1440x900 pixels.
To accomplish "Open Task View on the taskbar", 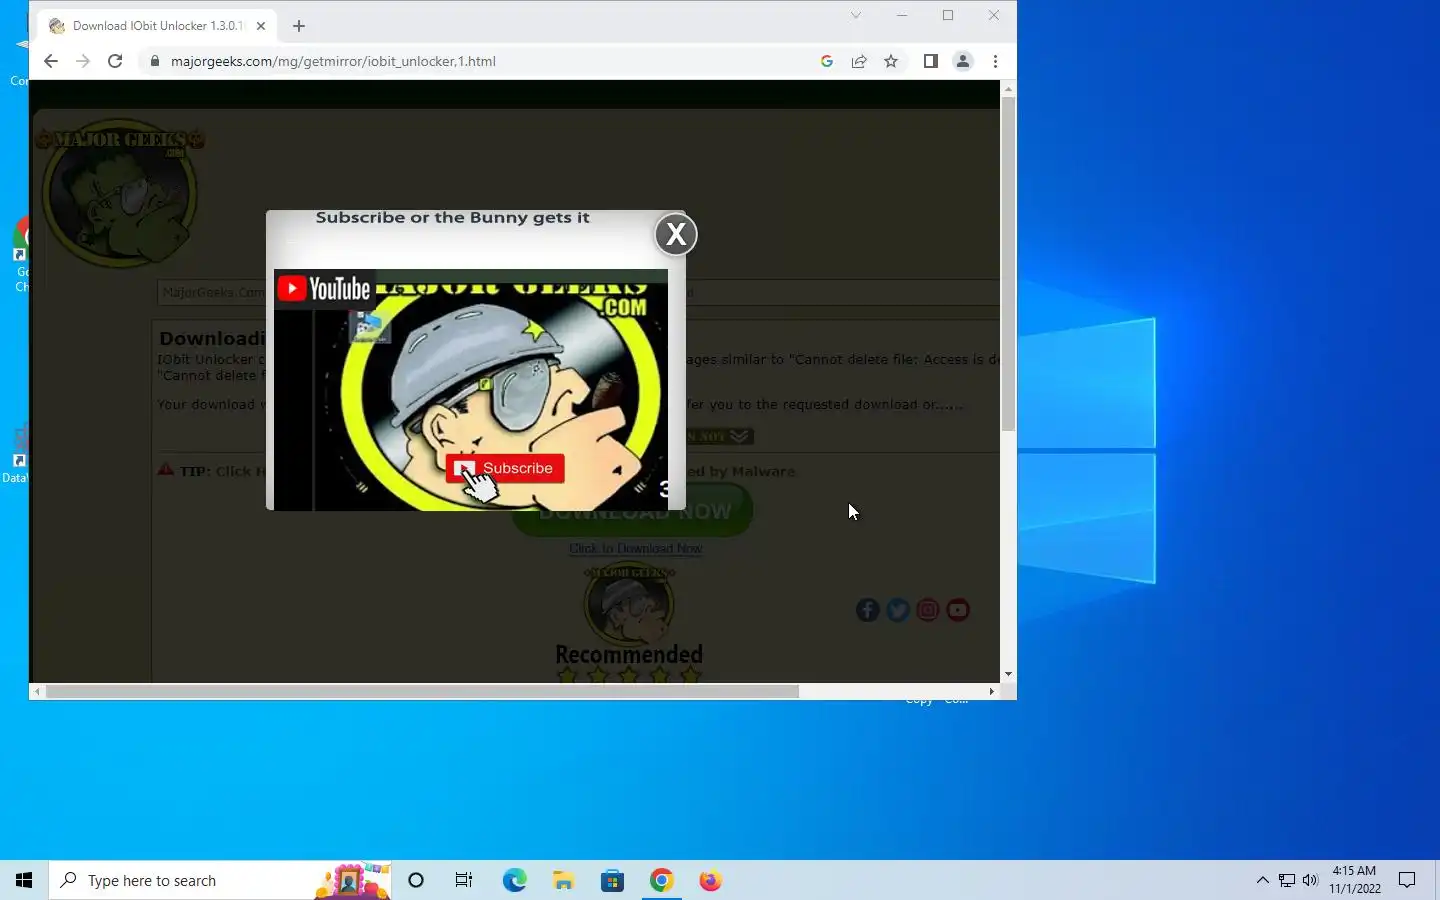I will (x=464, y=880).
